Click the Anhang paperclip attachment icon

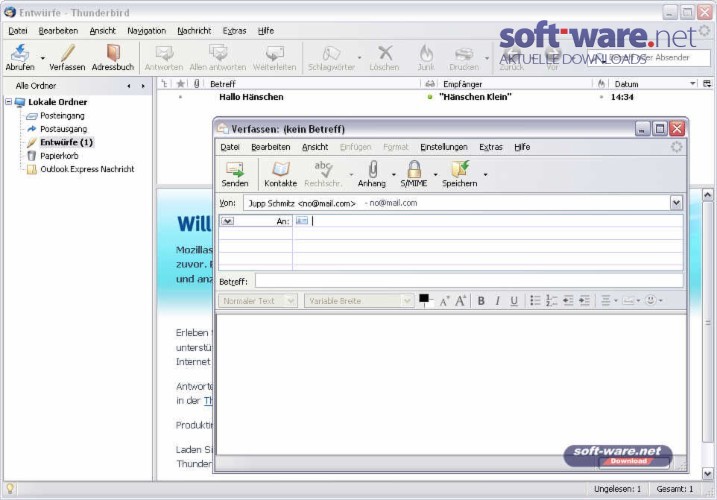coord(373,169)
